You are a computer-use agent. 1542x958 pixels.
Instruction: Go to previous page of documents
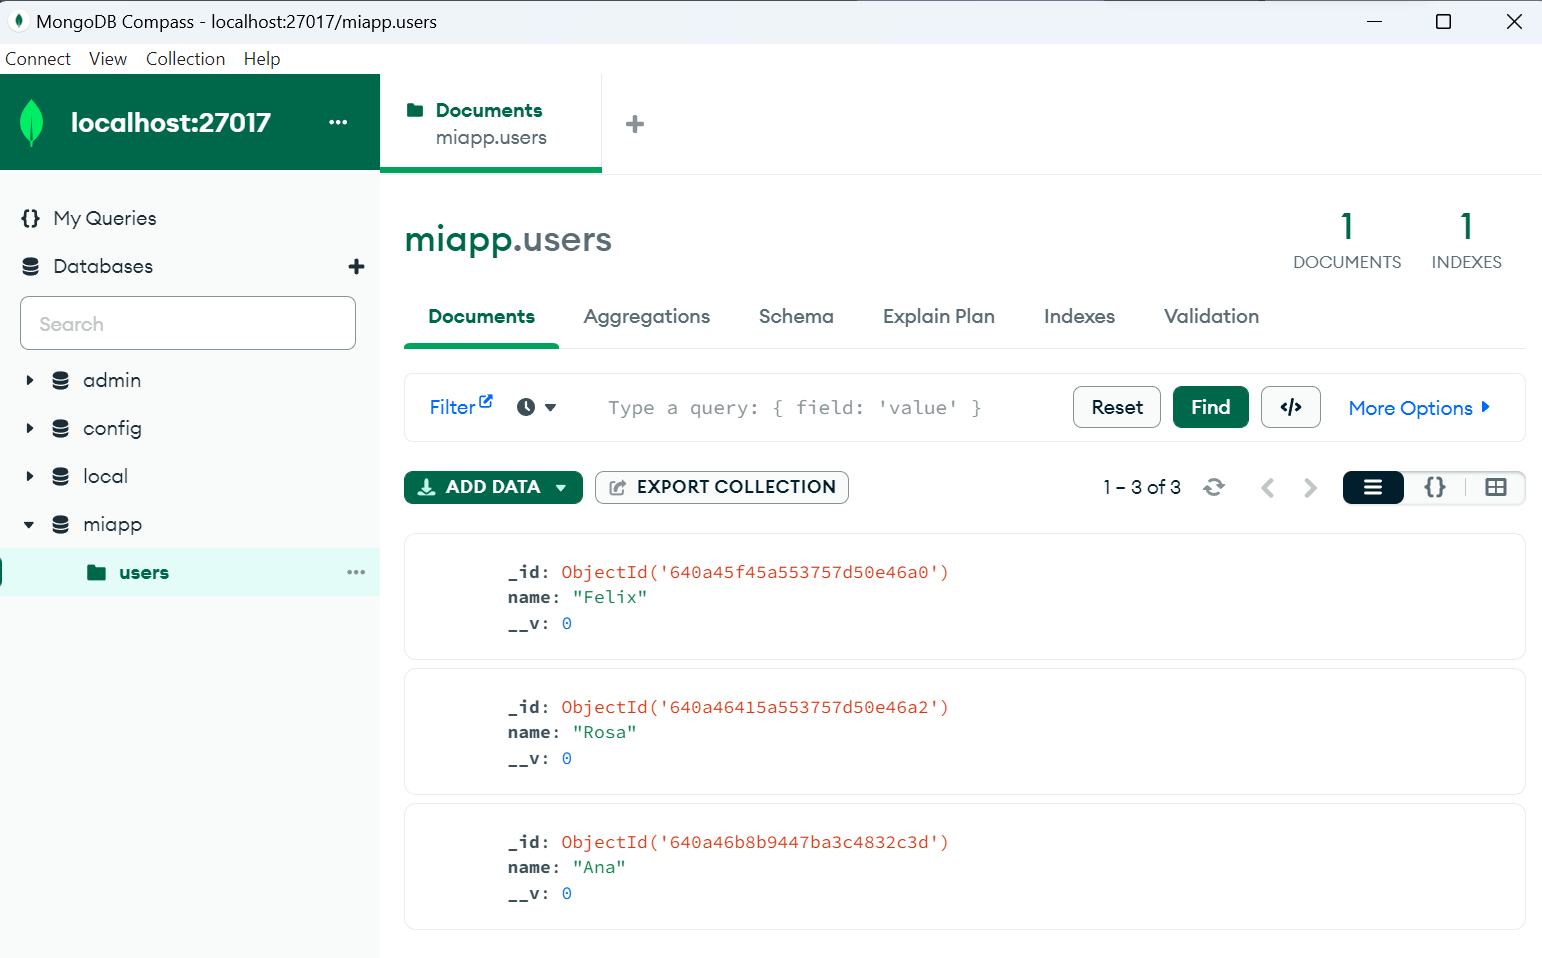click(1267, 487)
